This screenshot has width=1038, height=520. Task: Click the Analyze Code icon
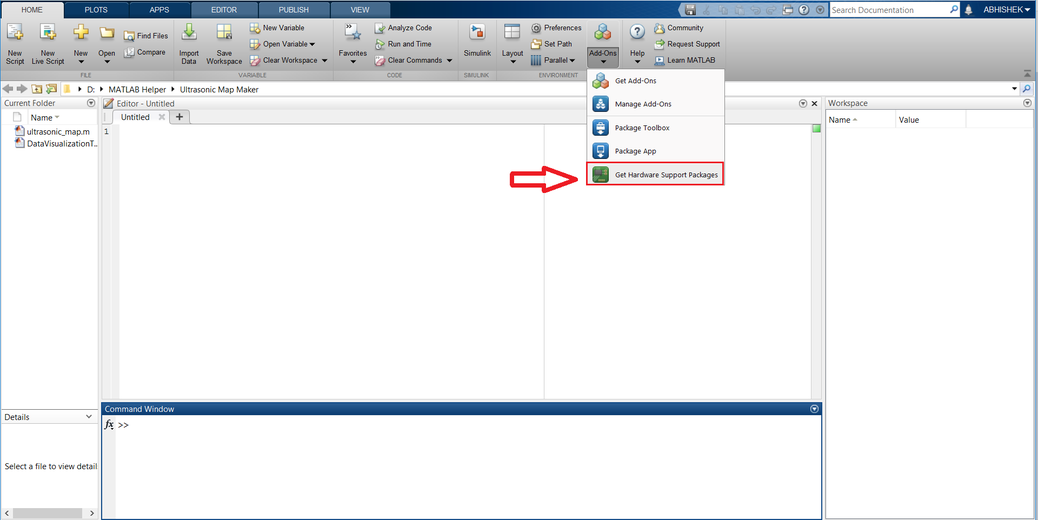pyautogui.click(x=380, y=28)
